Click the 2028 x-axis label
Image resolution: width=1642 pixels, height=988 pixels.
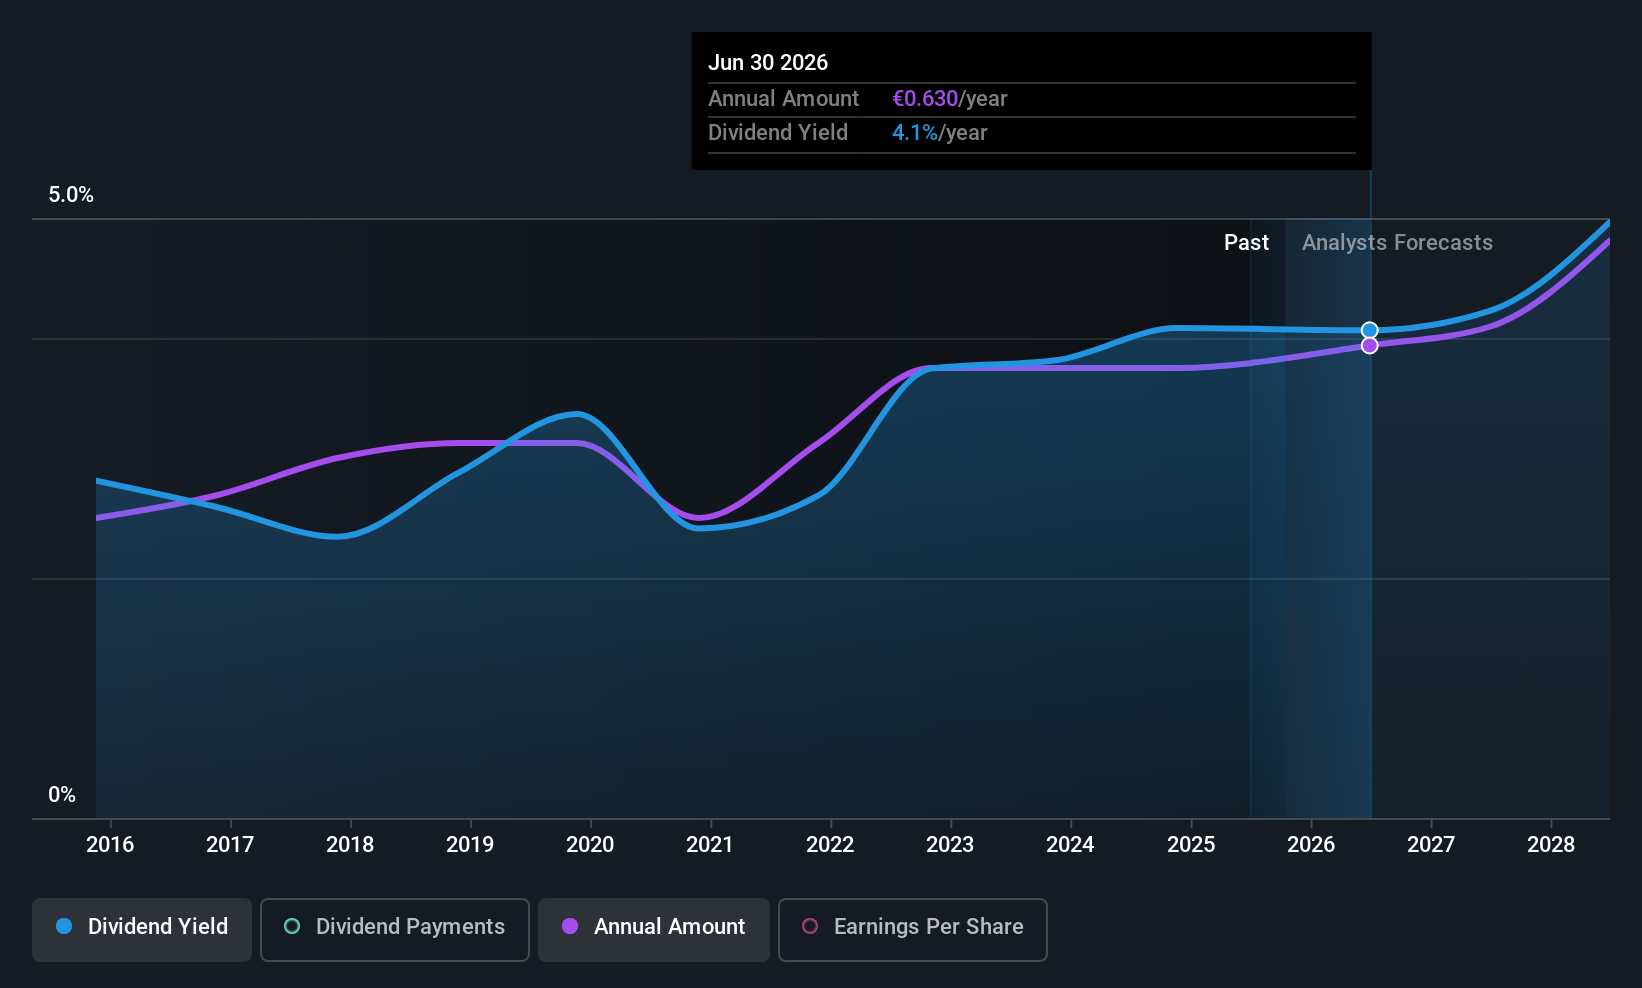click(1551, 845)
